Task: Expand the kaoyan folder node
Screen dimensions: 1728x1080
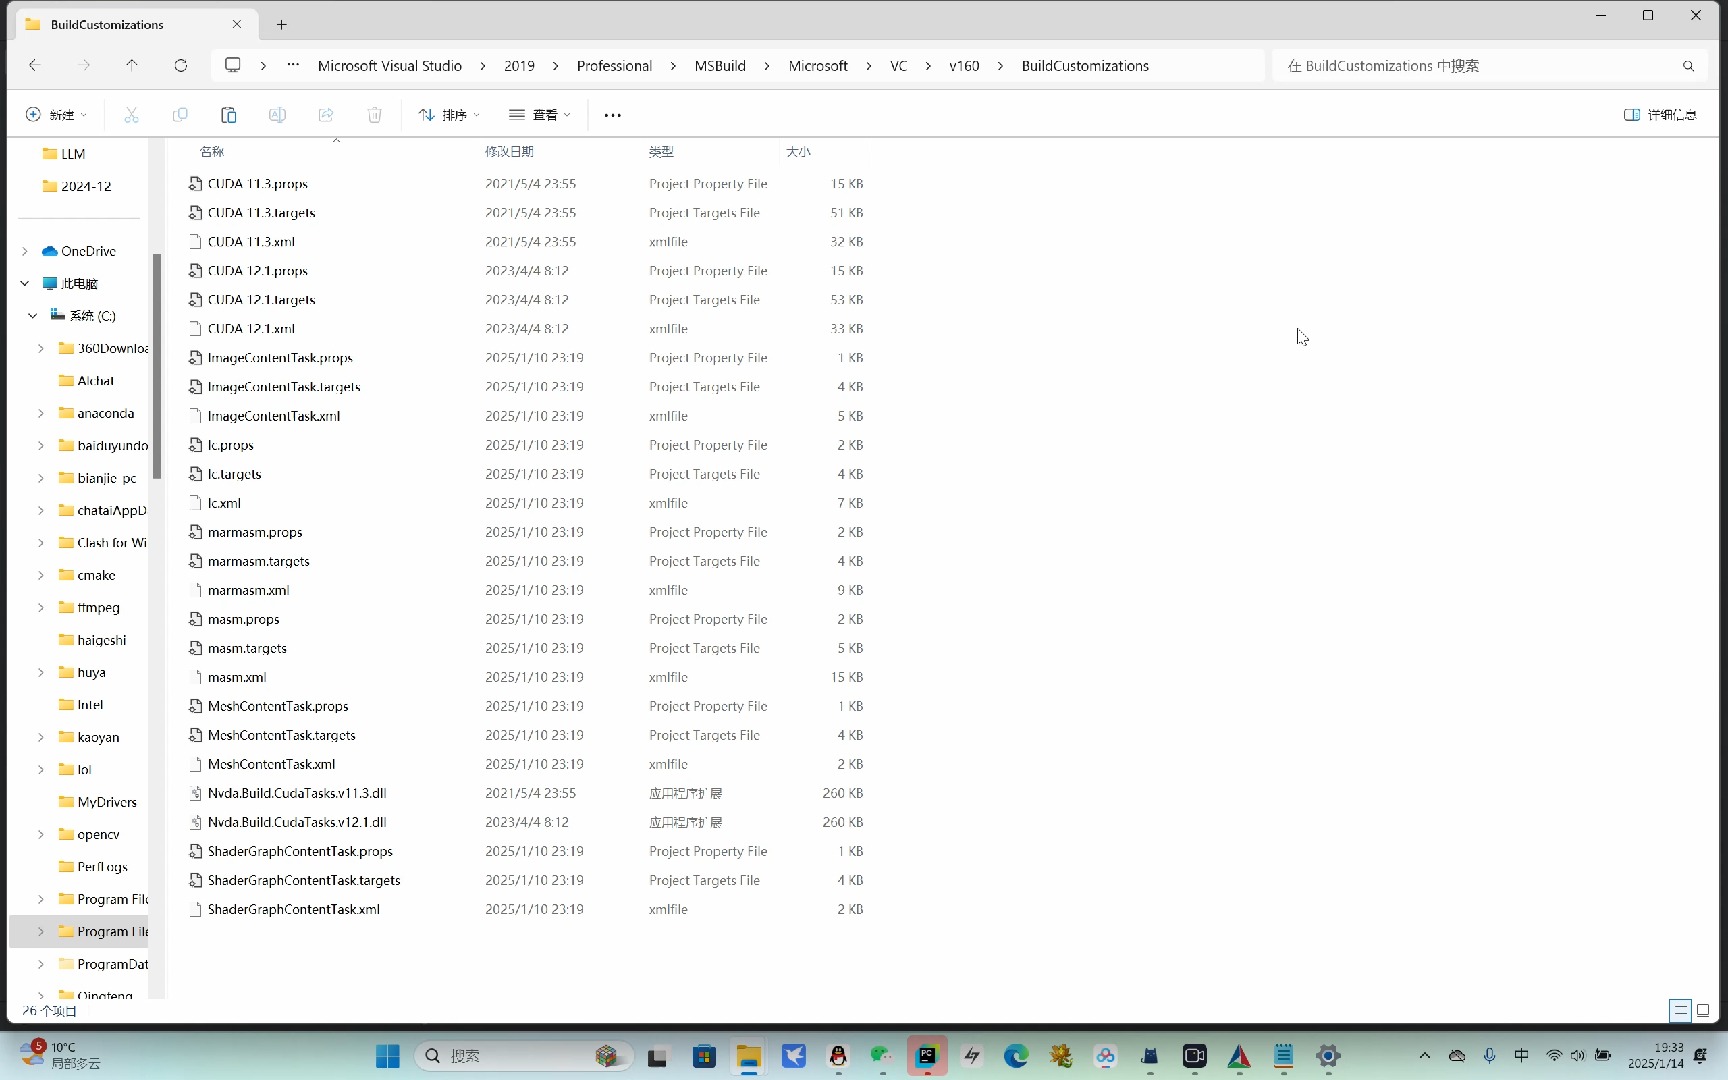Action: click(41, 737)
